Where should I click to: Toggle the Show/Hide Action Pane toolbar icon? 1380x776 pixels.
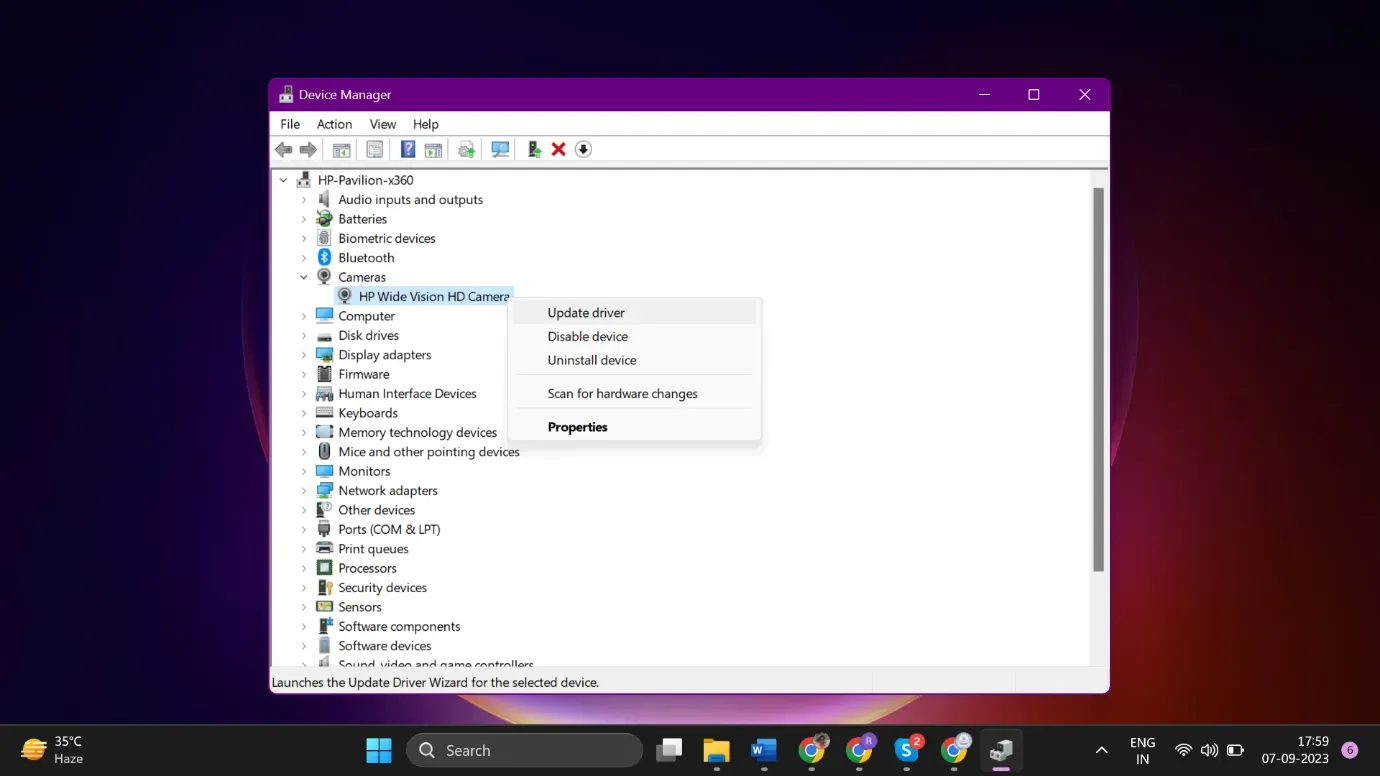pyautogui.click(x=433, y=149)
